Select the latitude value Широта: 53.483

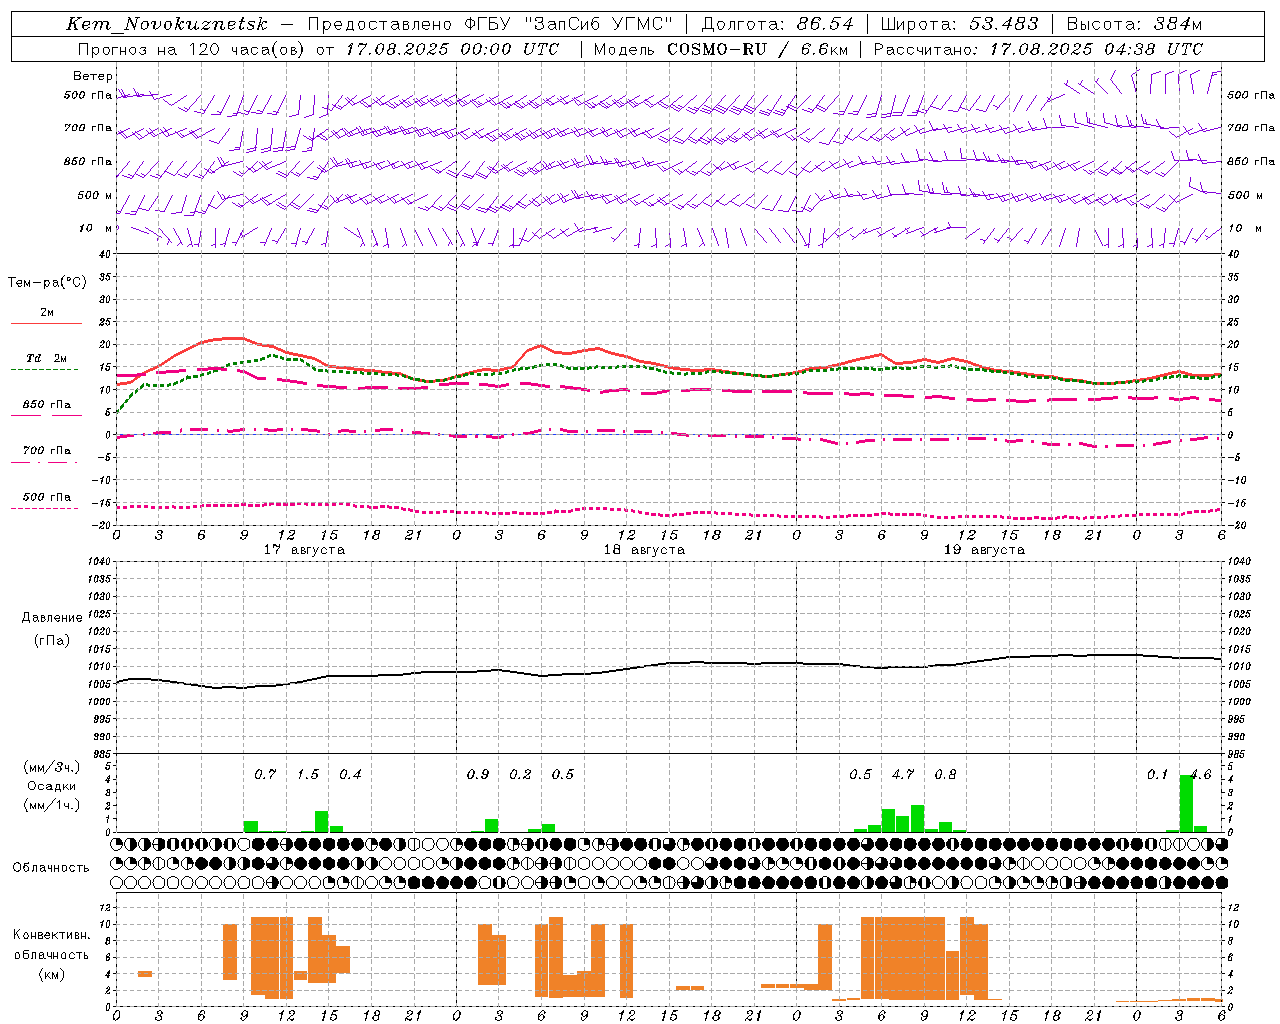960,24
